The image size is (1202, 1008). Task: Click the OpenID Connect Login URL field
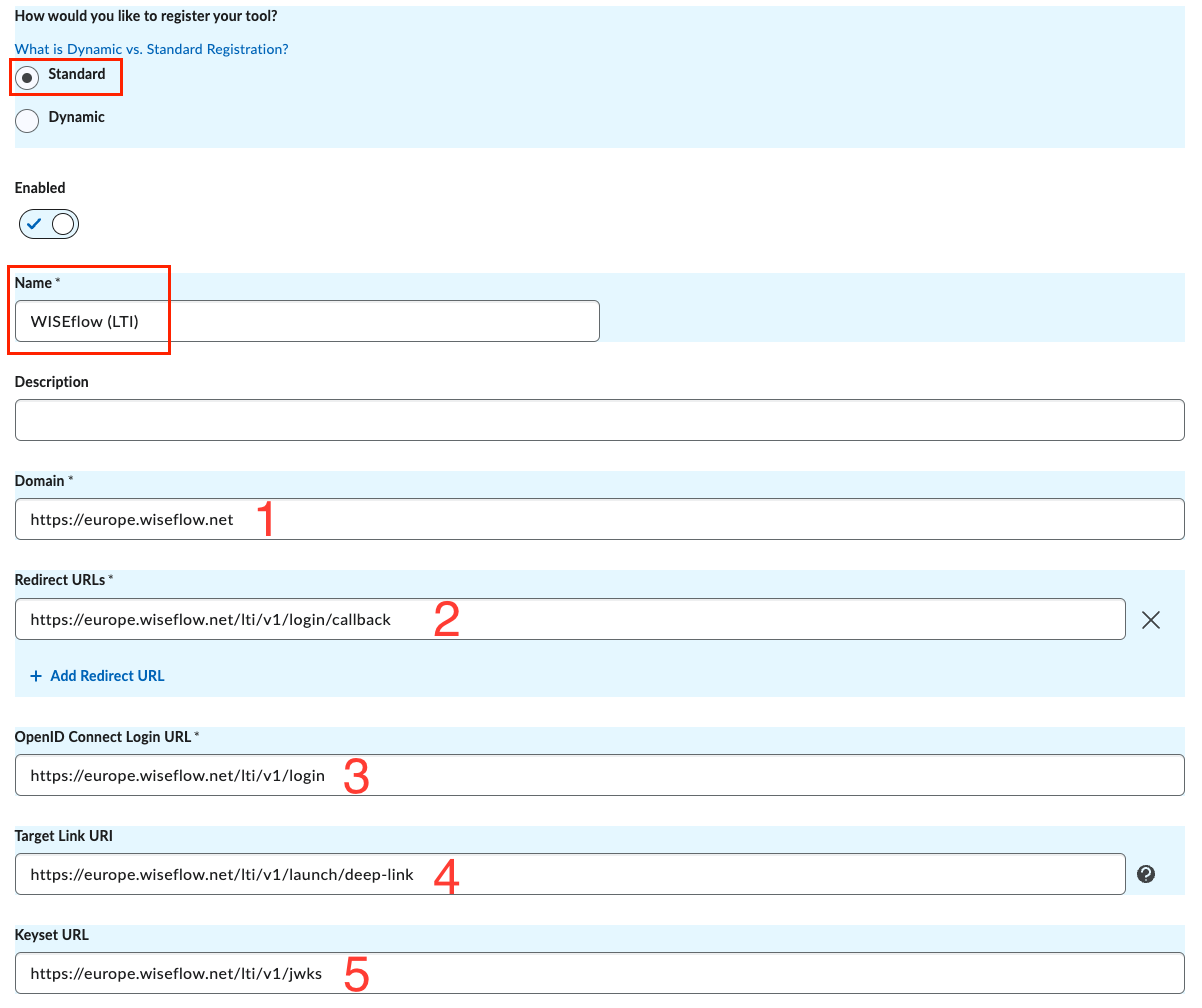click(x=600, y=775)
